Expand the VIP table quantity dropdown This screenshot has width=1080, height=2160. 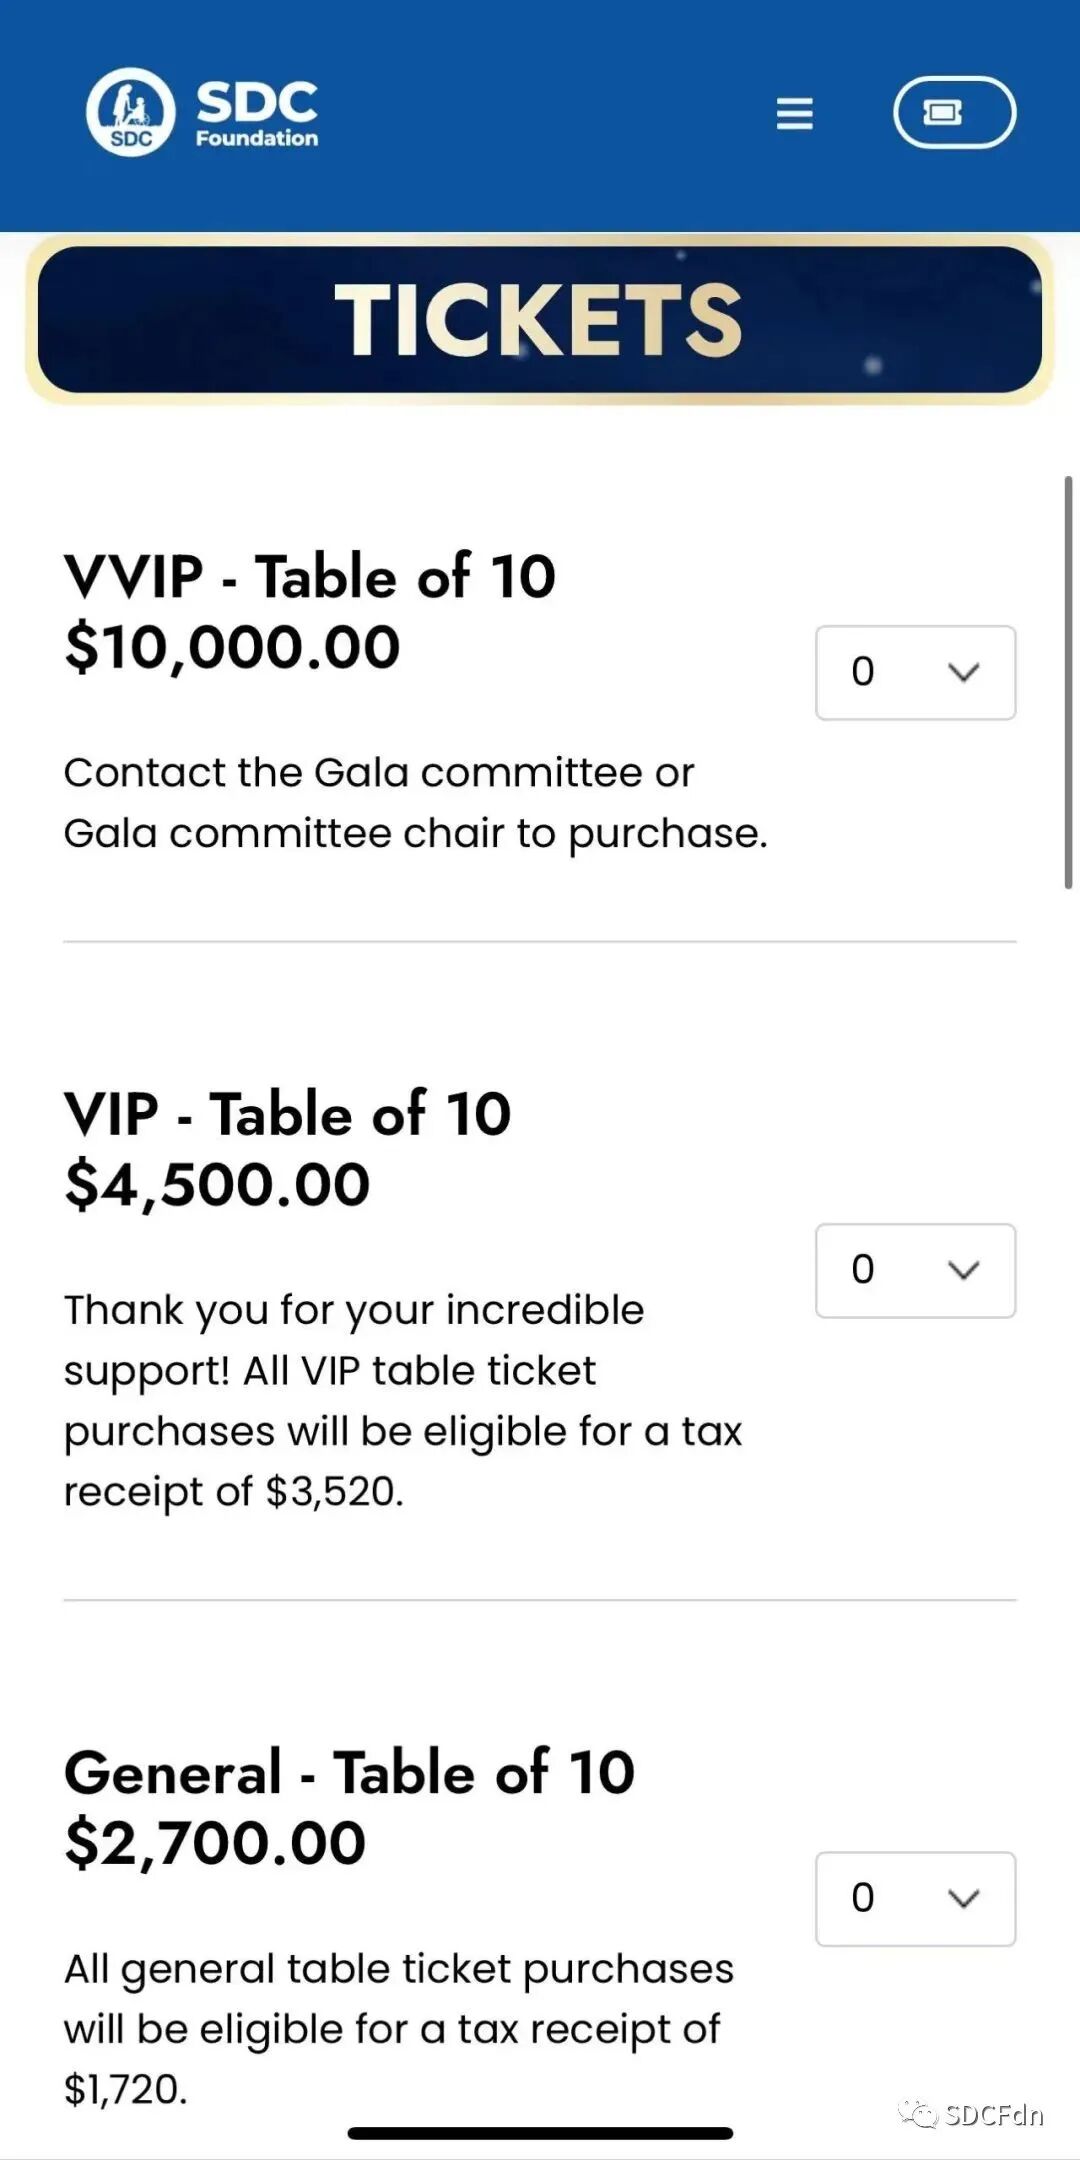tap(915, 1270)
